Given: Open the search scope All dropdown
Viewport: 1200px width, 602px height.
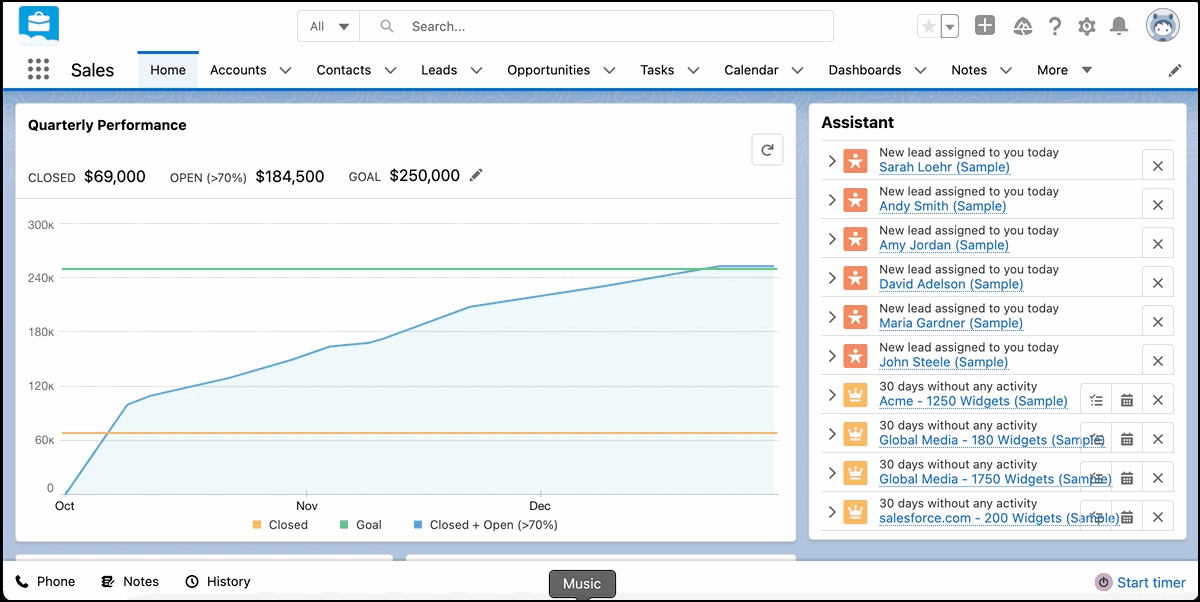Looking at the screenshot, I should tap(329, 27).
